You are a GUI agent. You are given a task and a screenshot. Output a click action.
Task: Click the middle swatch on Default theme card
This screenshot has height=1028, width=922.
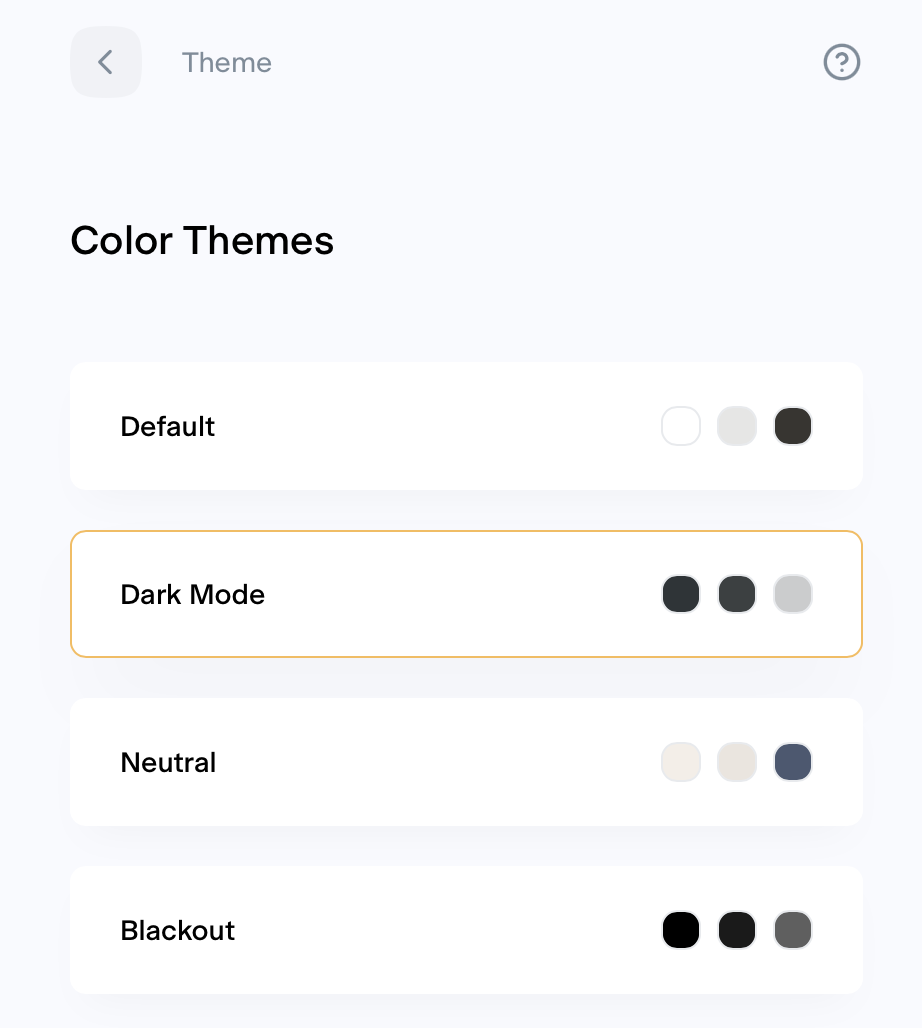737,426
